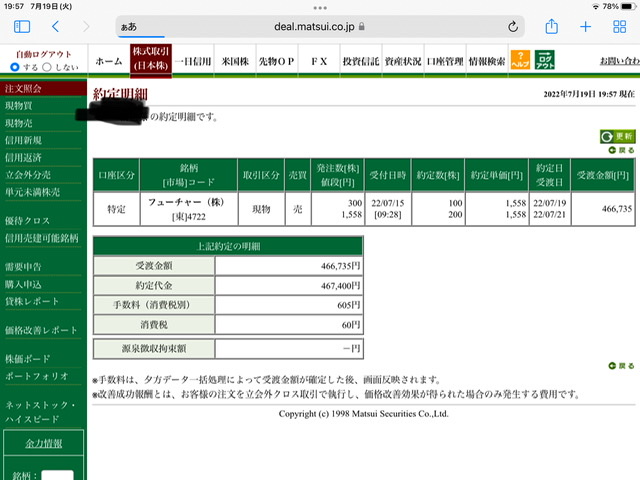This screenshot has height=480, width=640.
Task: Click the 受渡金額 466,735 table cell
Action: (603, 209)
